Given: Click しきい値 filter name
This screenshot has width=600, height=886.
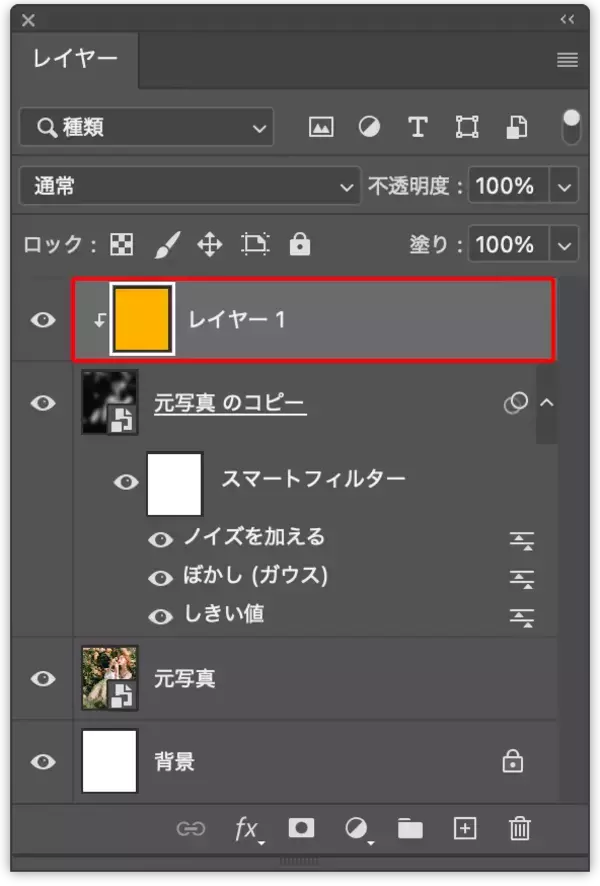Looking at the screenshot, I should [x=224, y=613].
